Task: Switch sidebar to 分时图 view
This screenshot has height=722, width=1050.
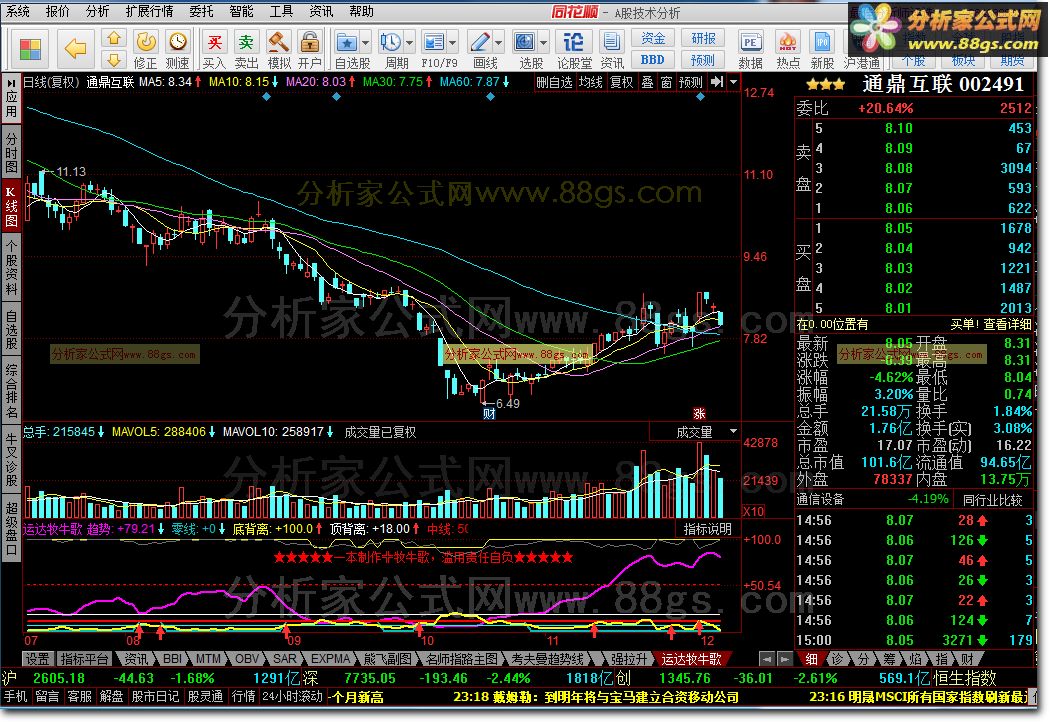Action: pos(11,152)
